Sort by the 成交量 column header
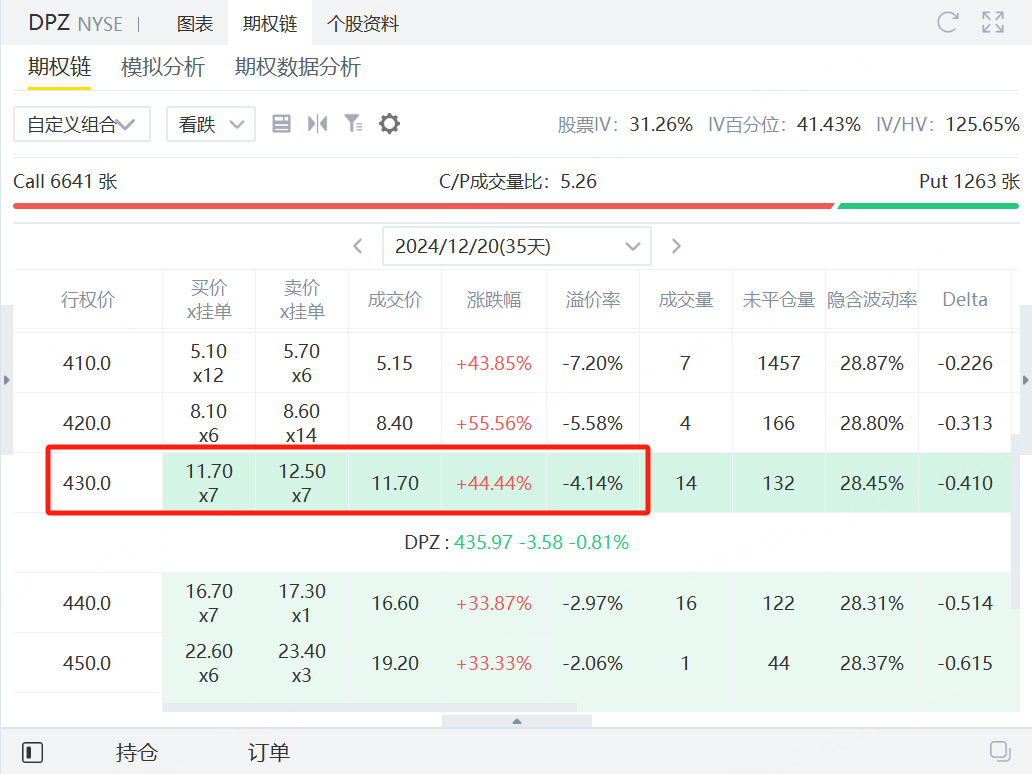Viewport: 1032px width, 774px height. (x=686, y=299)
